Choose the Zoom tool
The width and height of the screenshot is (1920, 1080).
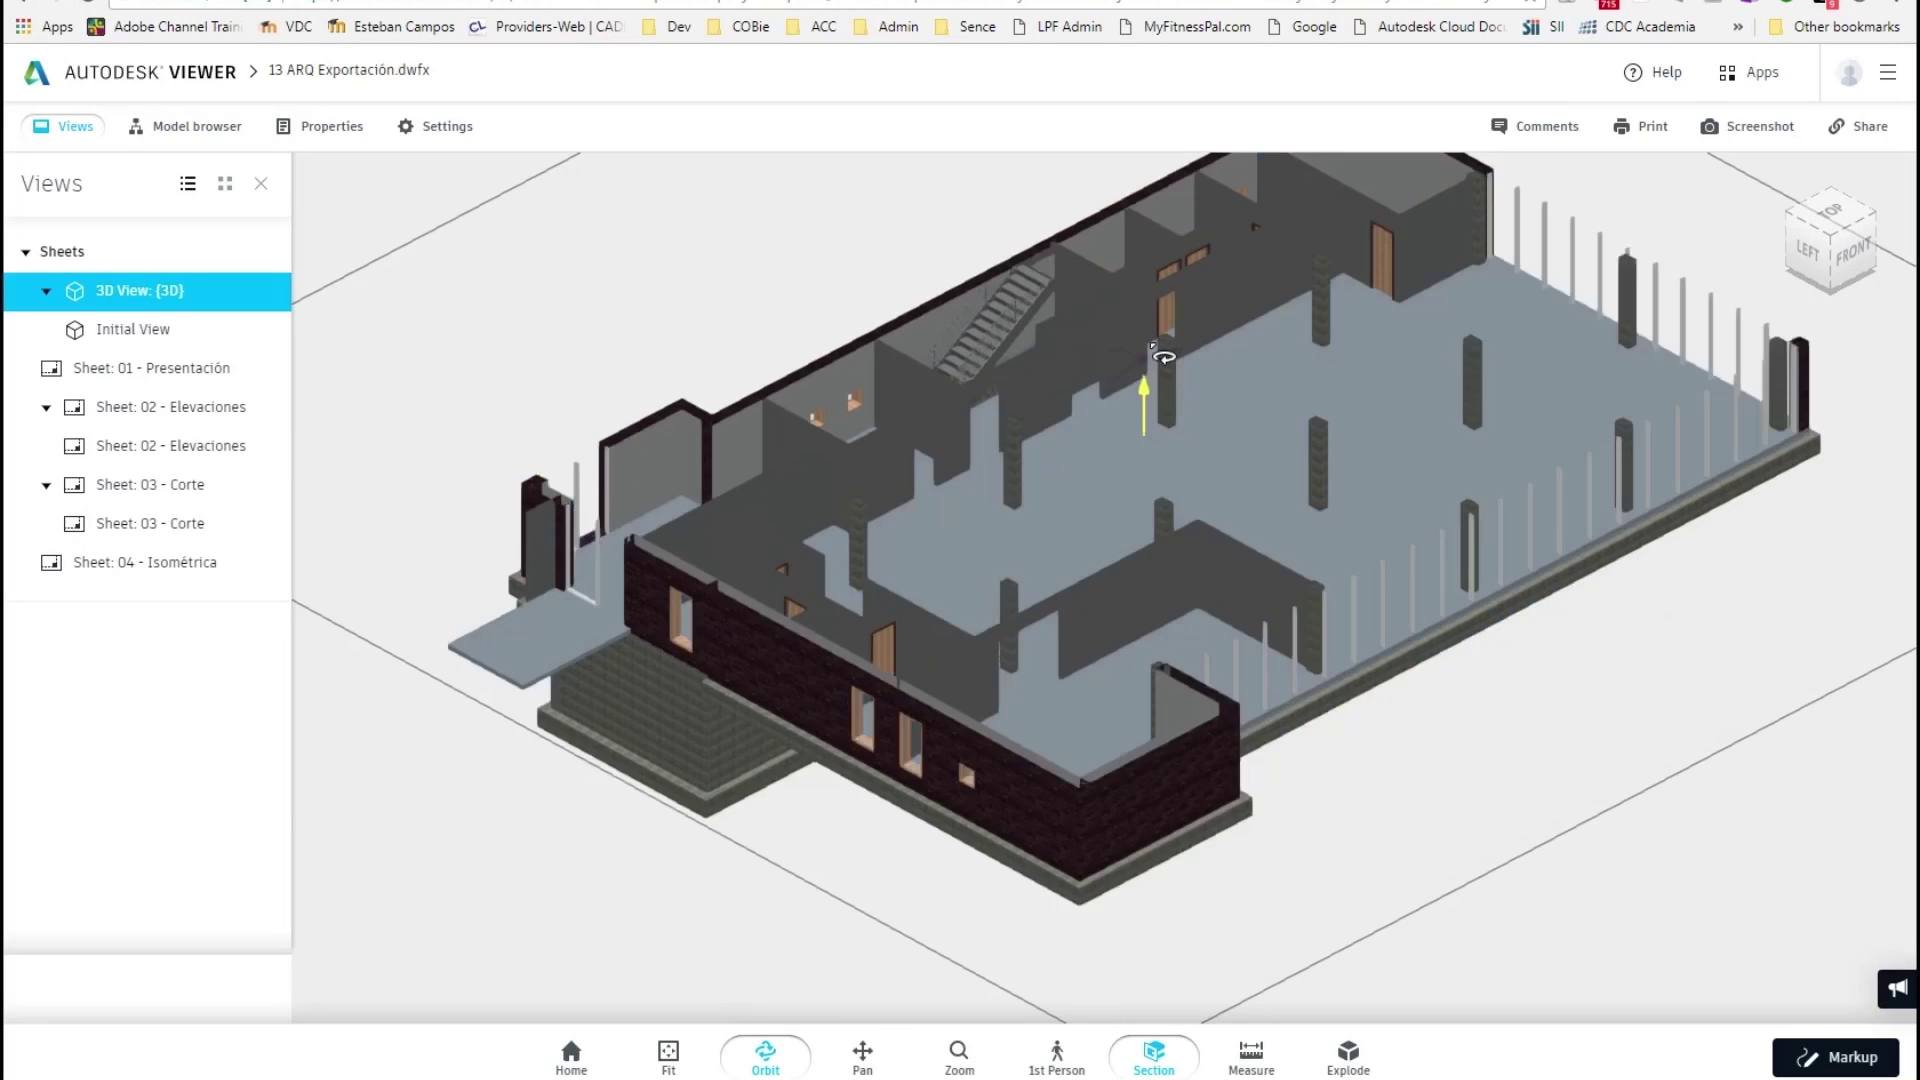(958, 1056)
